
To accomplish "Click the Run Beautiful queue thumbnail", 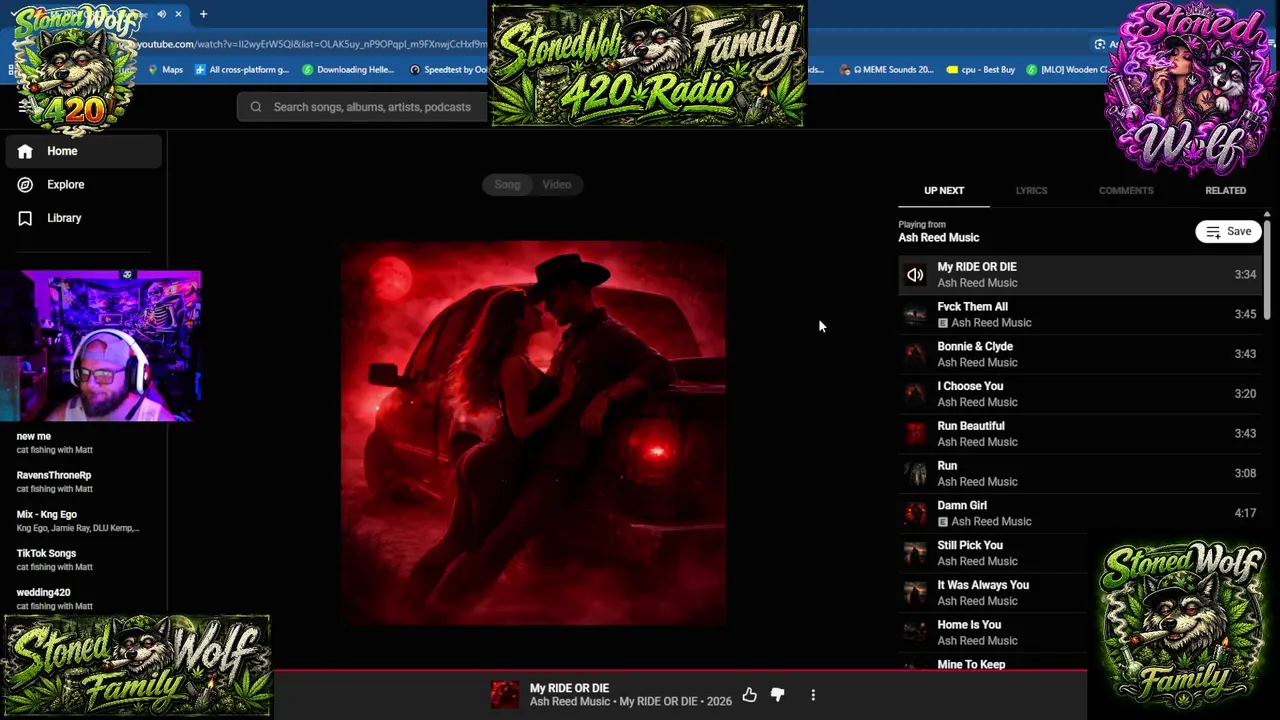I will point(915,434).
